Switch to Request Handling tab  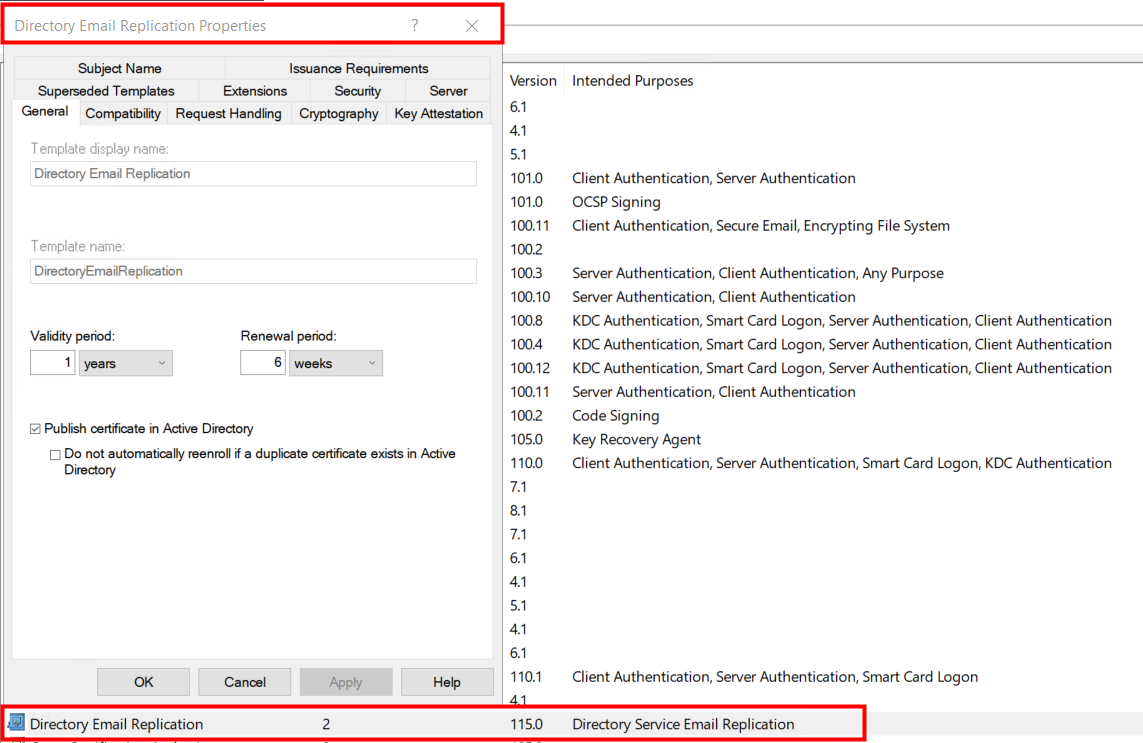pos(228,113)
